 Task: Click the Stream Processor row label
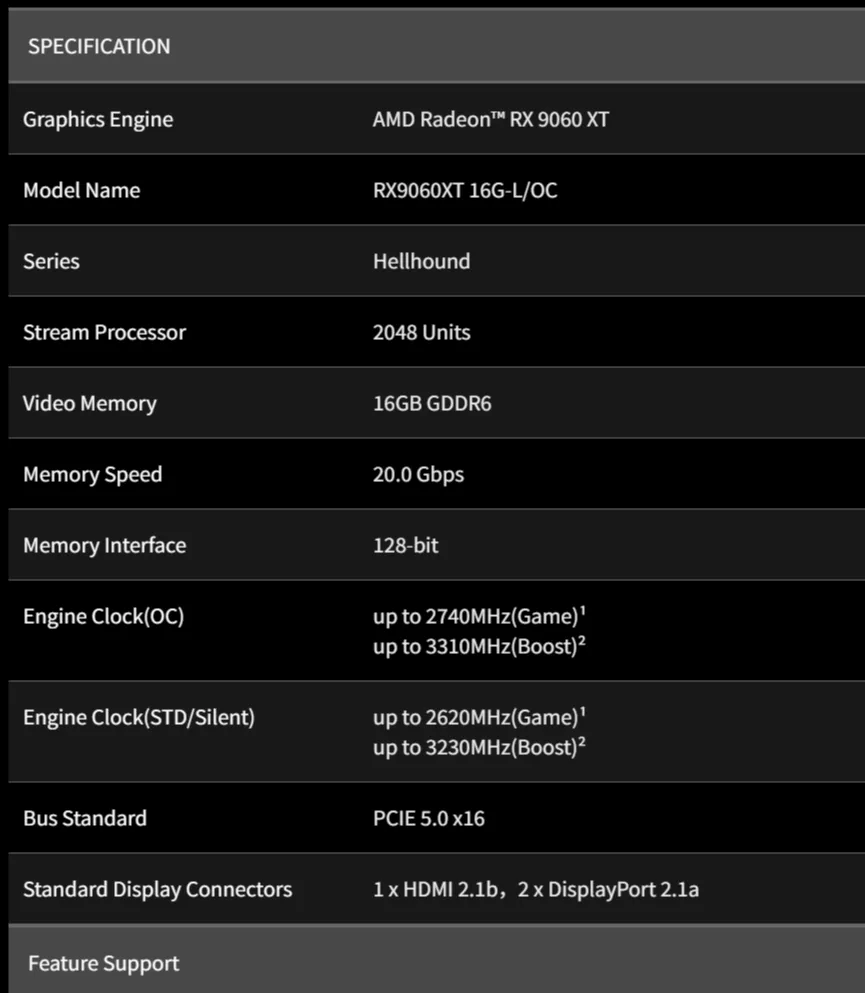click(104, 332)
